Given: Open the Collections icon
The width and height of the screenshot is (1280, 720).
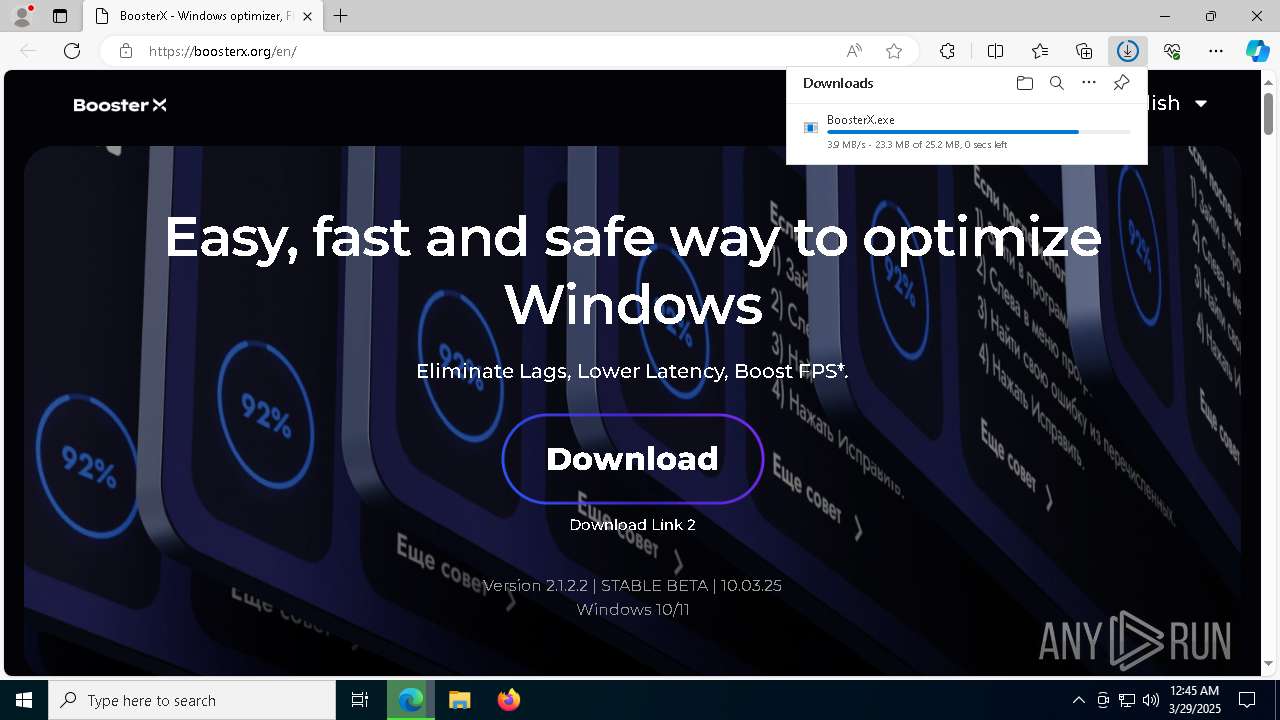Looking at the screenshot, I should click(x=1084, y=51).
